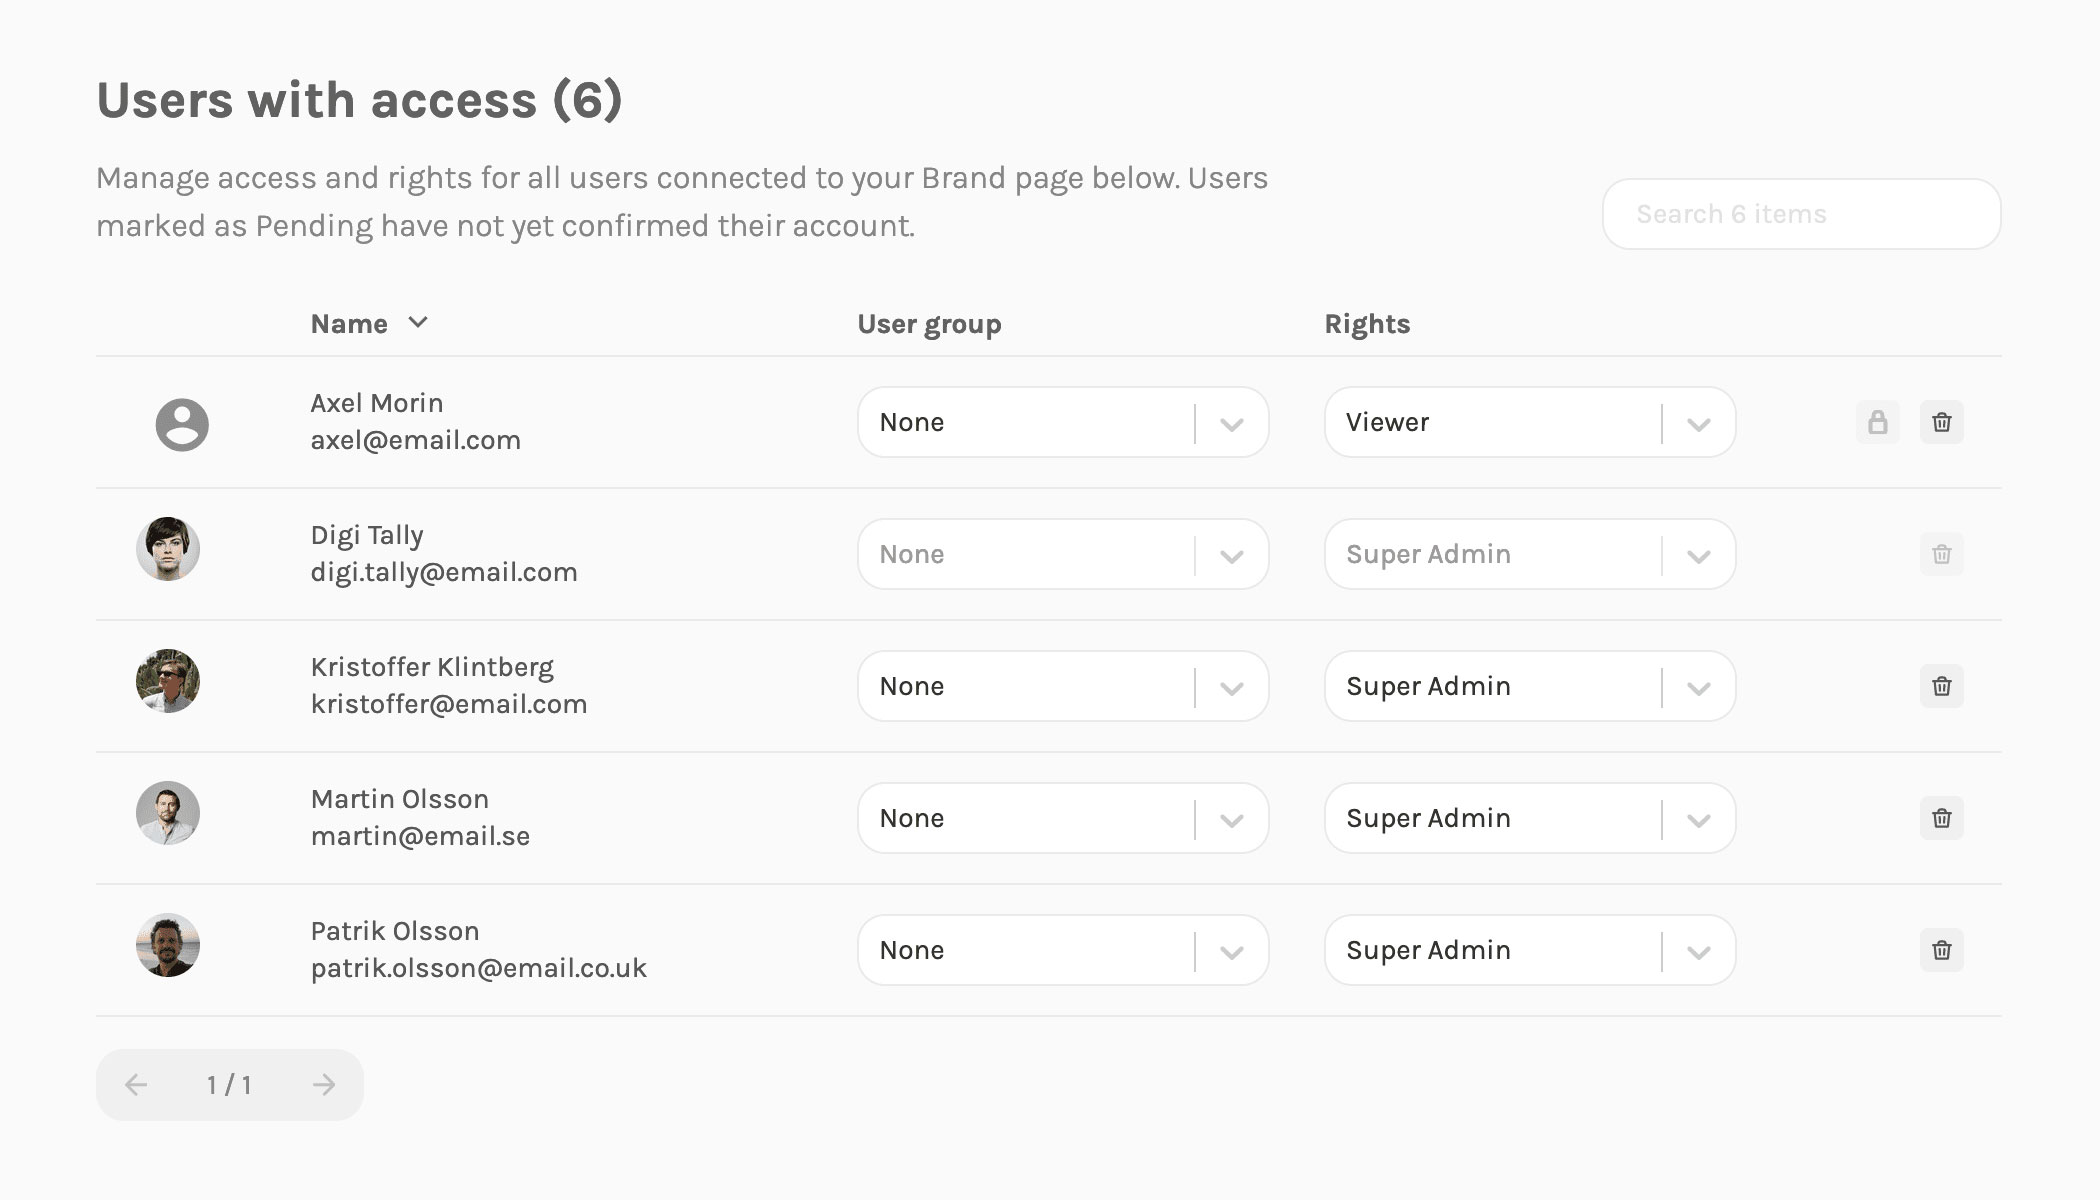The image size is (2100, 1200).
Task: Click trash icon in Digi Tally row
Action: click(x=1941, y=554)
